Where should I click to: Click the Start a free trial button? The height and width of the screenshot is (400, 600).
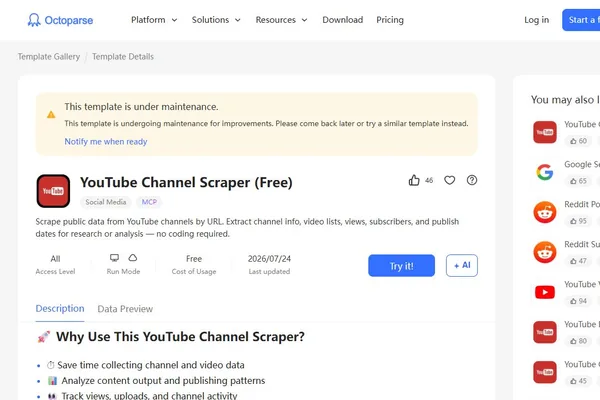coord(581,20)
